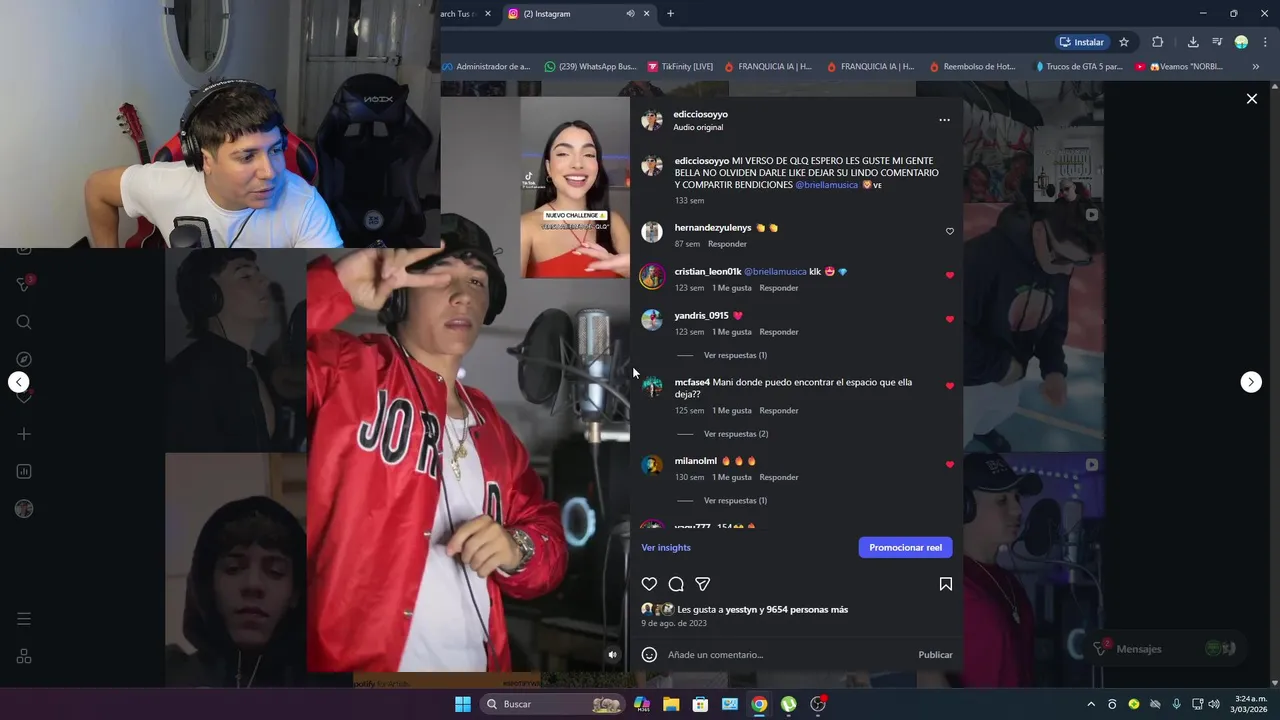Image resolution: width=1280 pixels, height=720 pixels.
Task: Open Administrador de a... bookmark
Action: [x=487, y=67]
